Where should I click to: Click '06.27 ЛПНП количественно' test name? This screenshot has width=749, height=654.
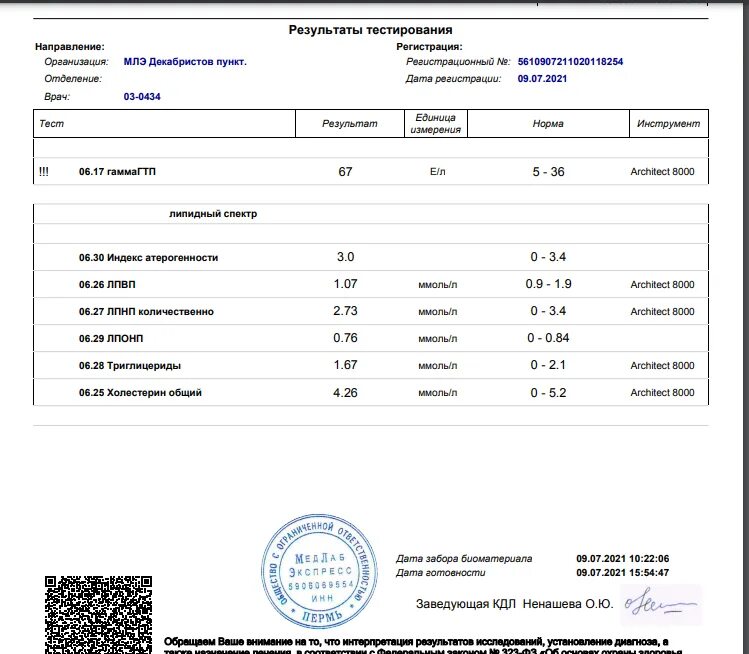coord(146,311)
